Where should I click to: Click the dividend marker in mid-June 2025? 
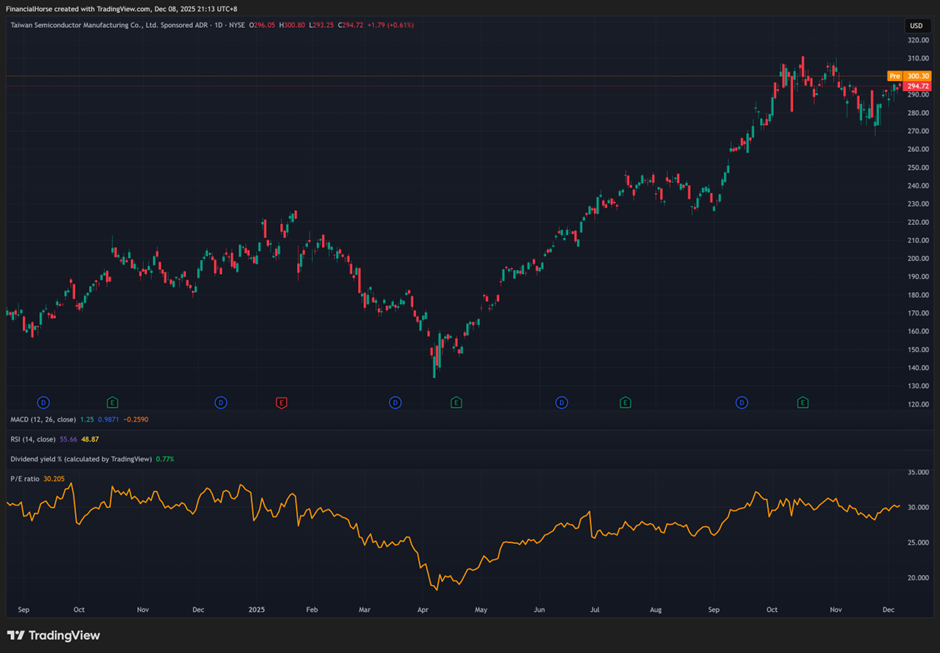(561, 402)
